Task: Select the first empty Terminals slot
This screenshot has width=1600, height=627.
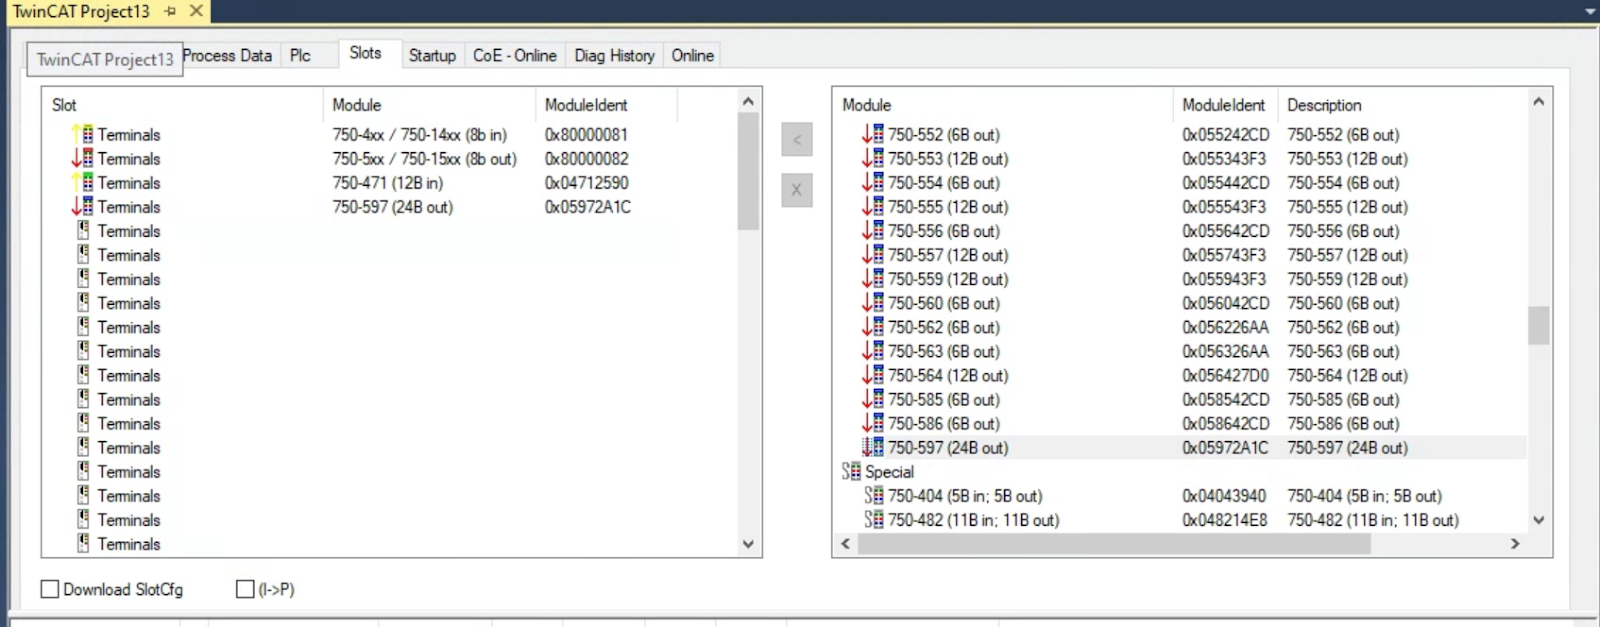Action: pos(128,230)
